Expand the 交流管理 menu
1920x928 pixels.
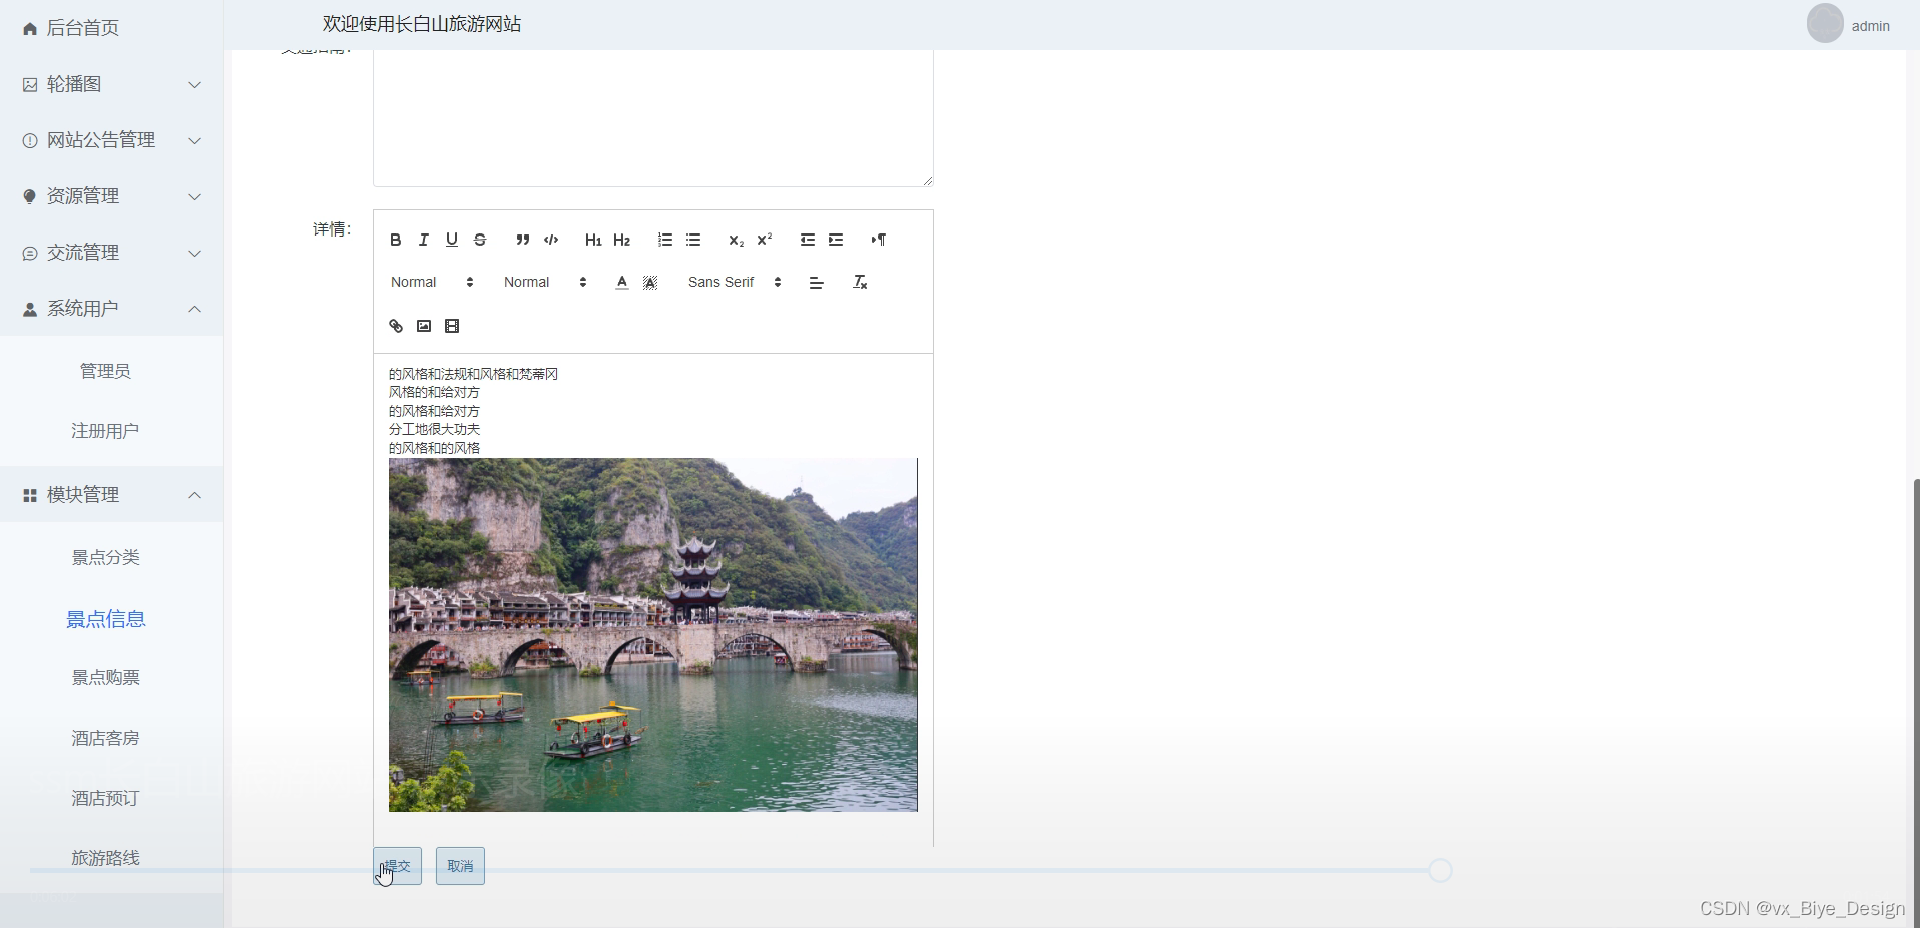tap(111, 253)
